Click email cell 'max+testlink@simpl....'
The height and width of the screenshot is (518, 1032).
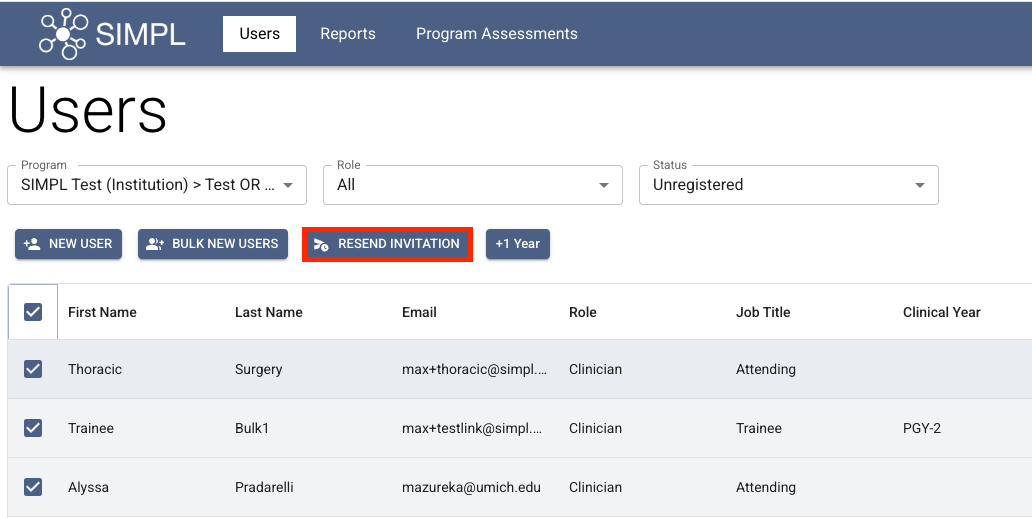click(472, 428)
